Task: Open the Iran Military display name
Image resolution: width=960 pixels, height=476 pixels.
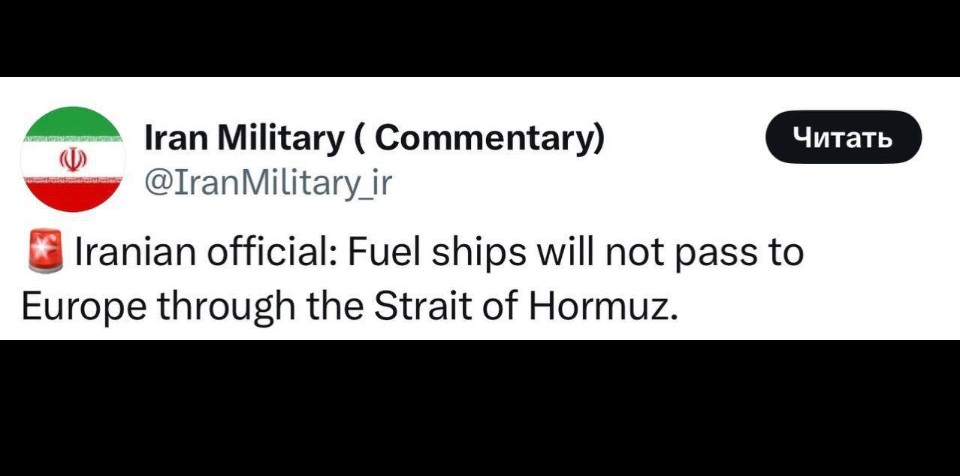Action: (374, 140)
